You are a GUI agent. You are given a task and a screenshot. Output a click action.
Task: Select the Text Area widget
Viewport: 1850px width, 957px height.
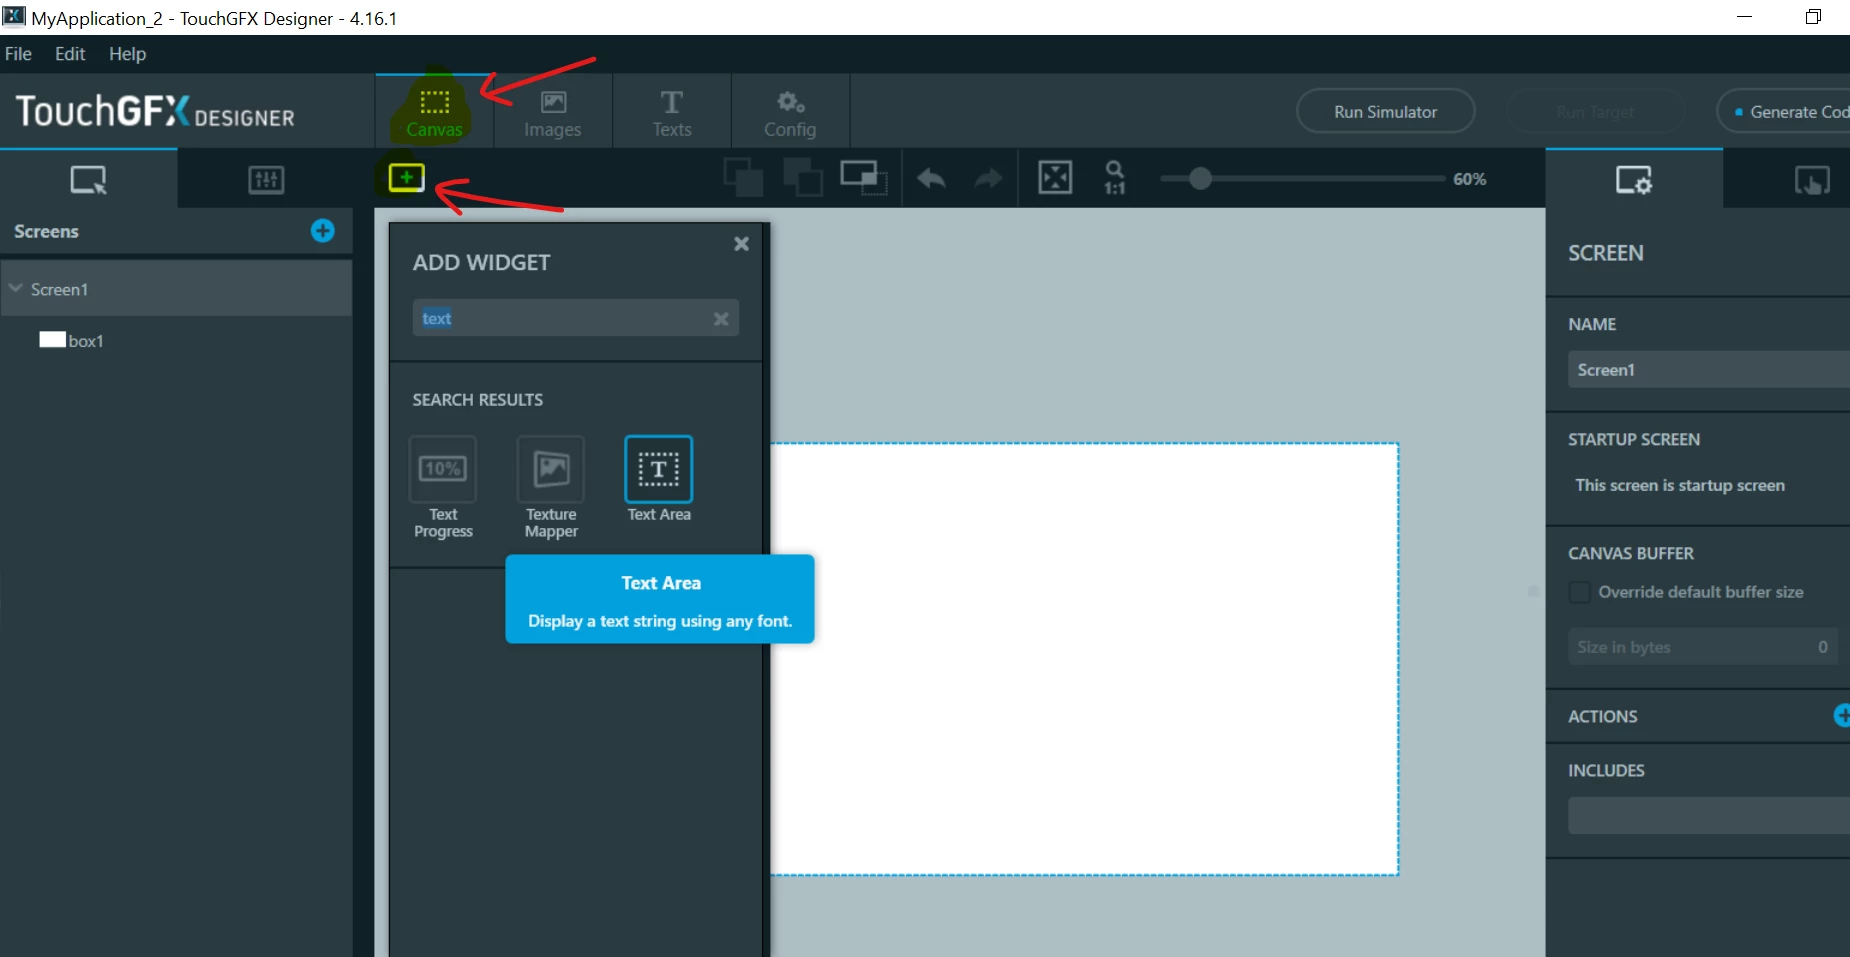click(x=659, y=480)
